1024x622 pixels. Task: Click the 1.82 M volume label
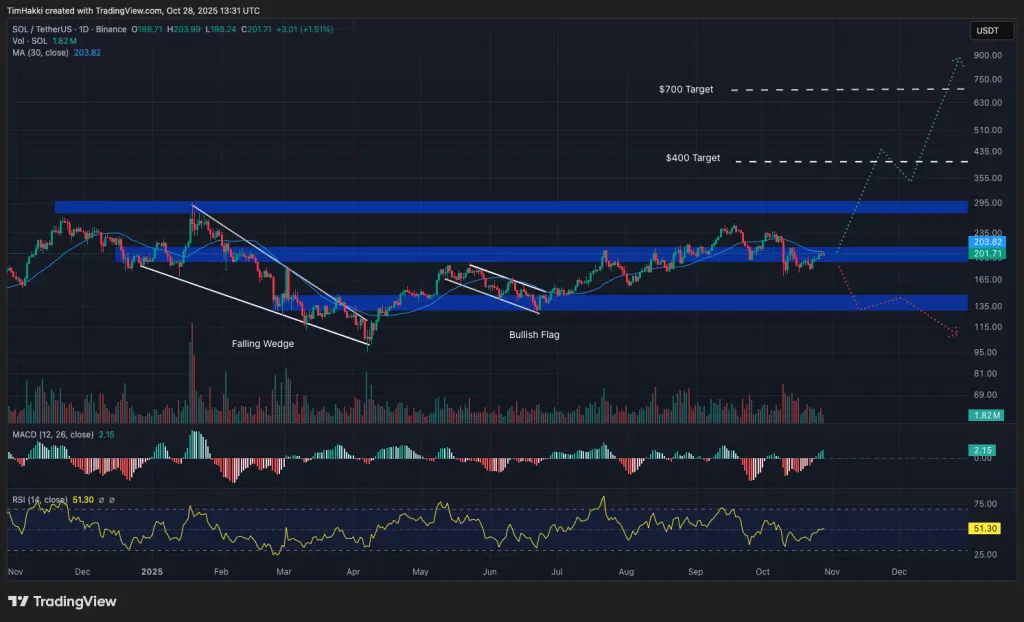pyautogui.click(x=987, y=415)
